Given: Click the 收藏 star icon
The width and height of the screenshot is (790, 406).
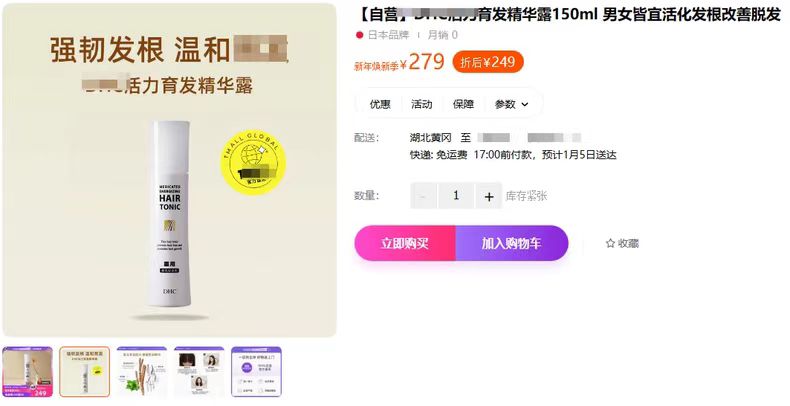Looking at the screenshot, I should pos(610,243).
